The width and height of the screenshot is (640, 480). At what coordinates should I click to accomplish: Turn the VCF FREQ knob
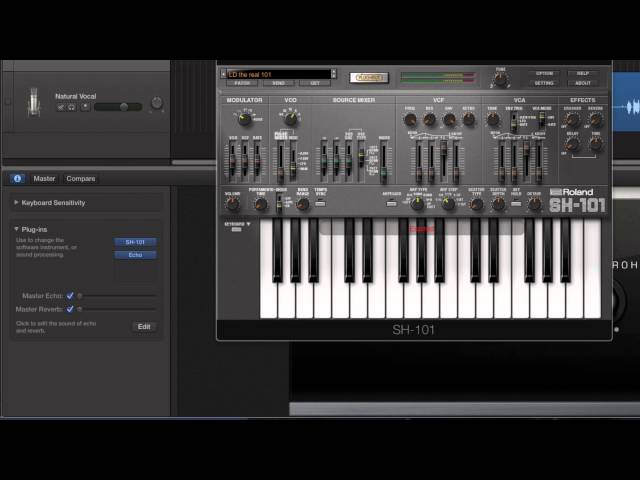tap(410, 120)
